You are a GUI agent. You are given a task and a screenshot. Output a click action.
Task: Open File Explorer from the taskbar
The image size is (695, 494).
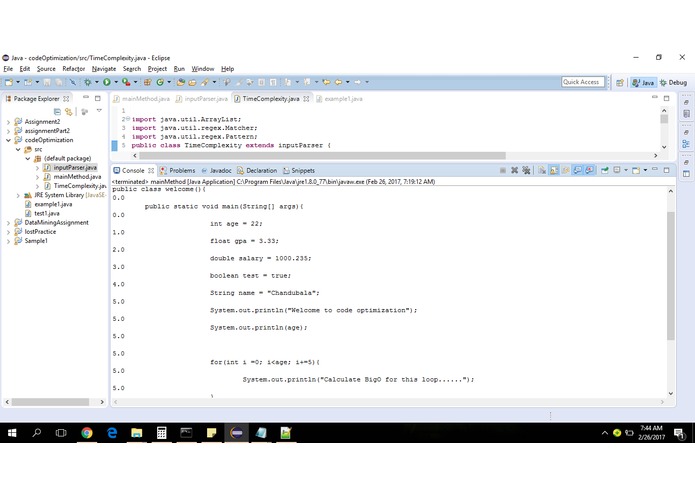point(137,432)
